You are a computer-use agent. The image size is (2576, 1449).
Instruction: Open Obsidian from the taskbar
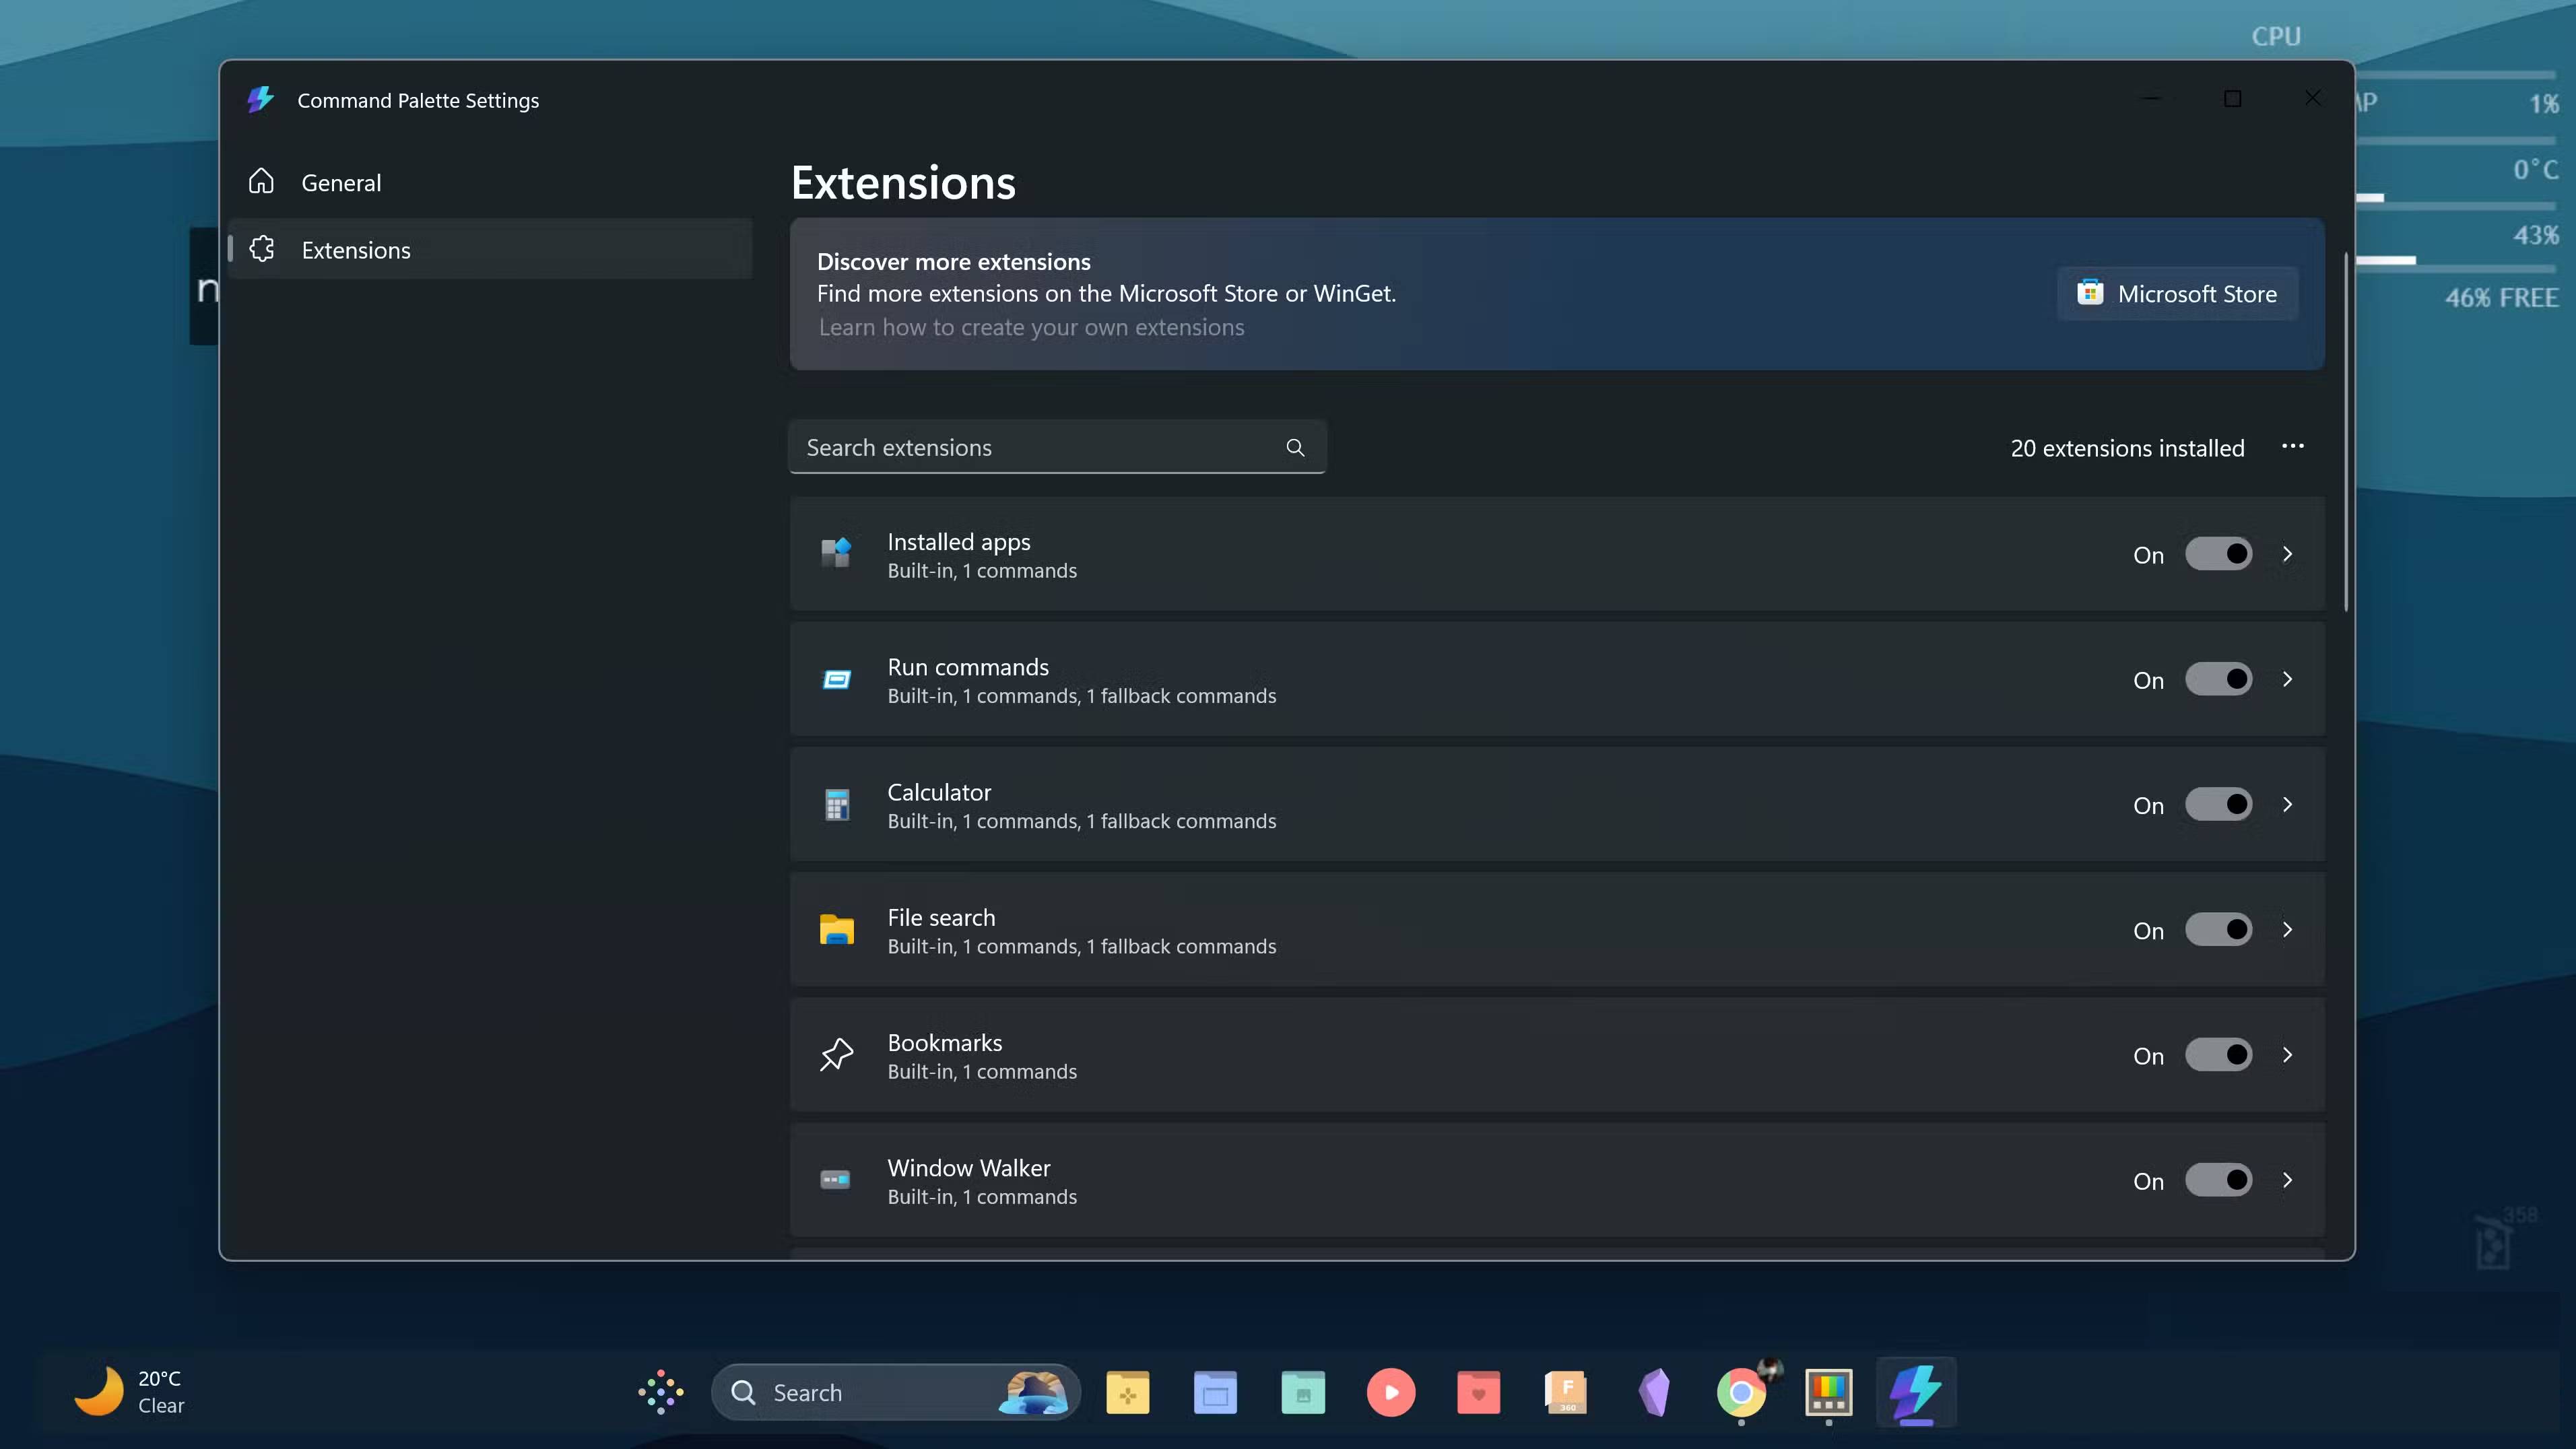[x=1654, y=1392]
